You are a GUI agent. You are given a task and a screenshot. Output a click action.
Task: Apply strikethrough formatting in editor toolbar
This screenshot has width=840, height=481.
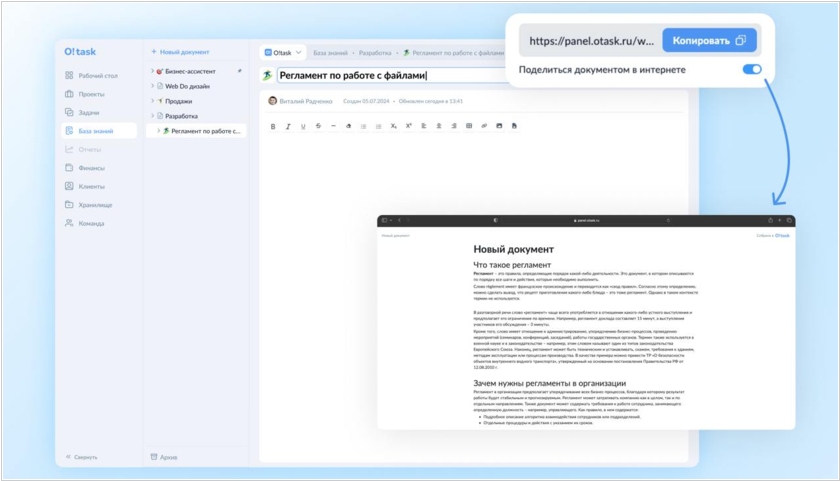pyautogui.click(x=318, y=126)
